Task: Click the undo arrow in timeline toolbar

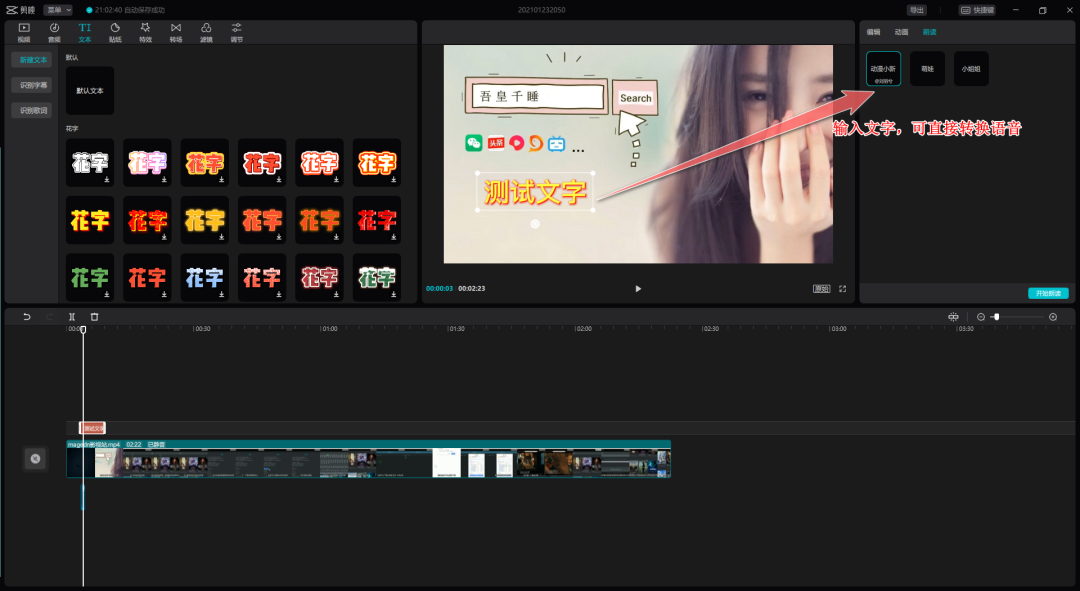Action: [x=27, y=317]
